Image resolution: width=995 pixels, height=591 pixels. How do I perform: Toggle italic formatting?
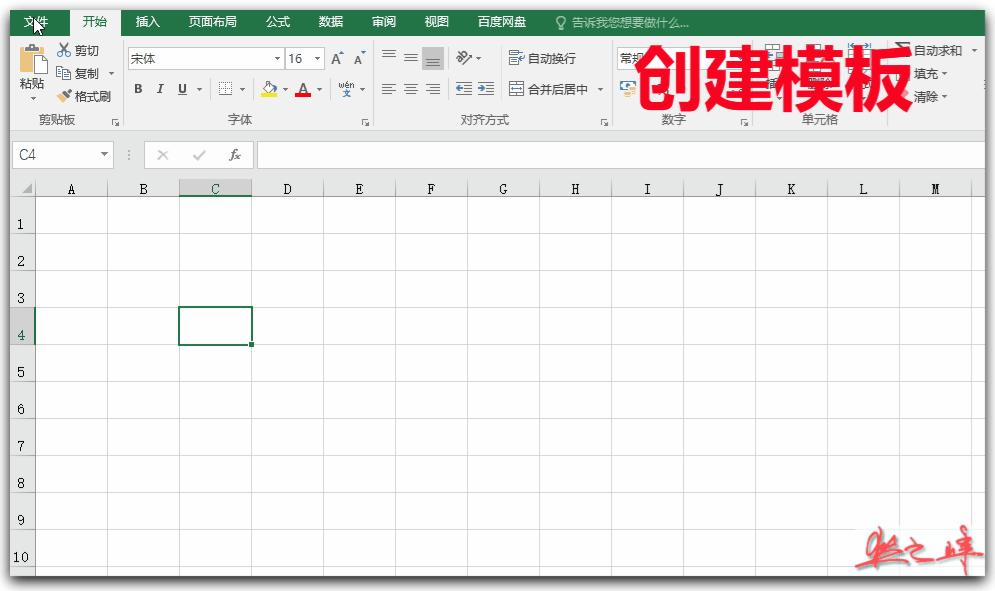coord(160,89)
